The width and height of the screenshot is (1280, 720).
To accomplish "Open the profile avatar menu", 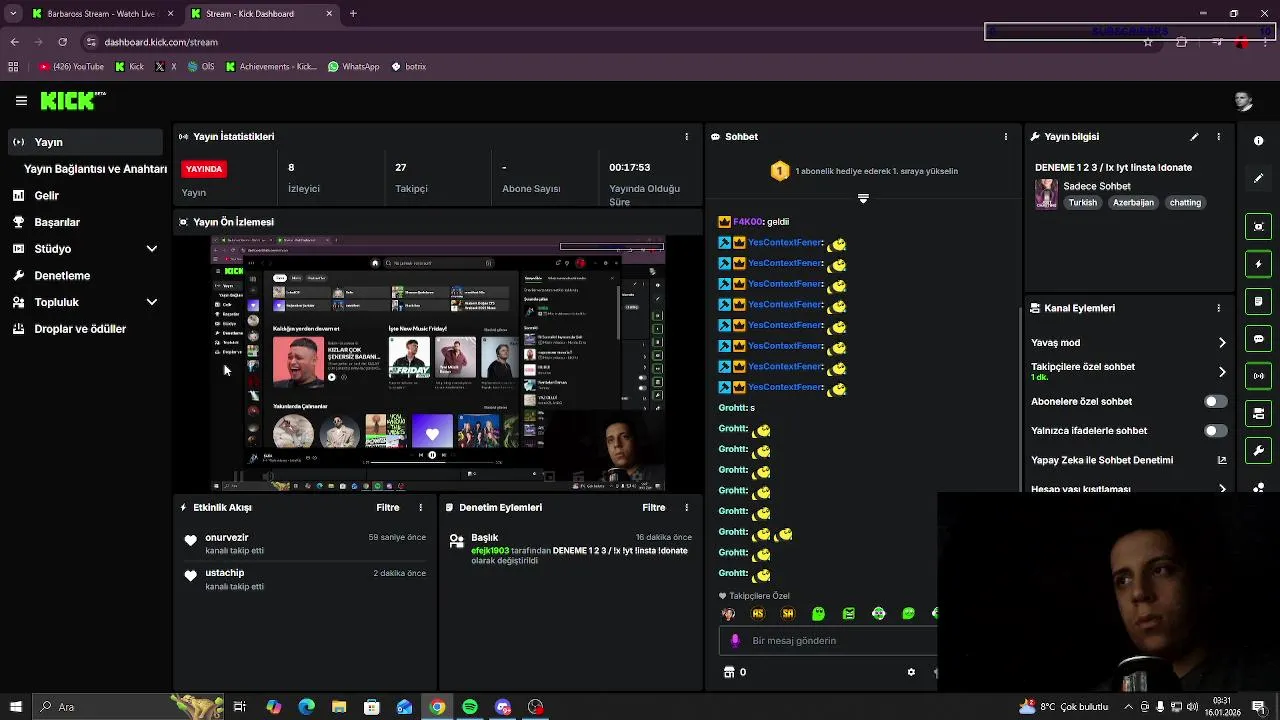I will click(1243, 101).
